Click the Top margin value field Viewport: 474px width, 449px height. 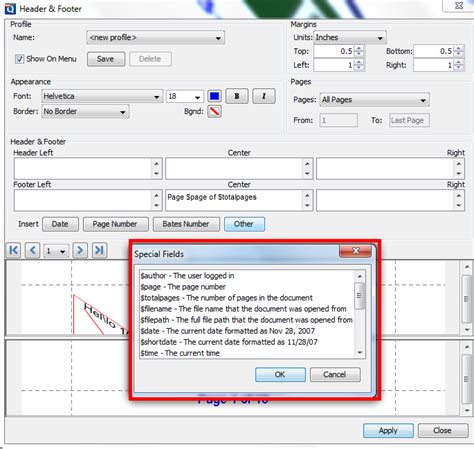pos(334,51)
